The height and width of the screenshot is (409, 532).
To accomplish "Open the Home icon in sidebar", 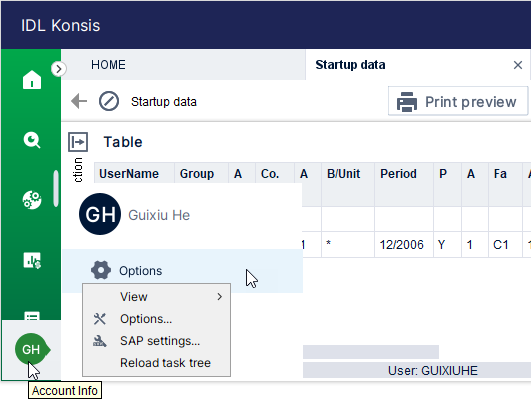I will tap(32, 80).
